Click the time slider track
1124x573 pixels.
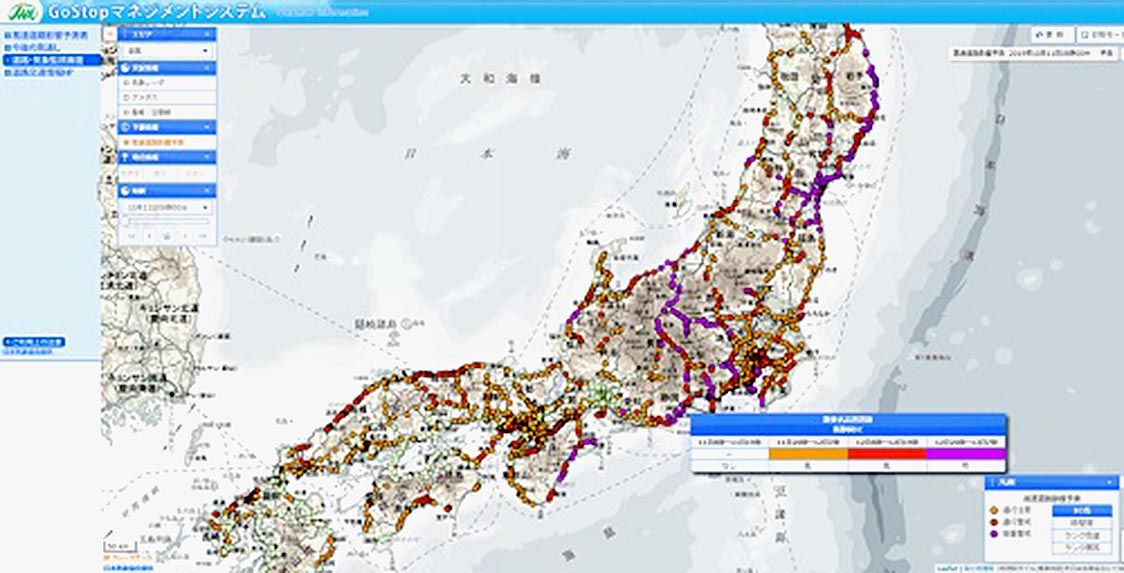click(x=167, y=221)
